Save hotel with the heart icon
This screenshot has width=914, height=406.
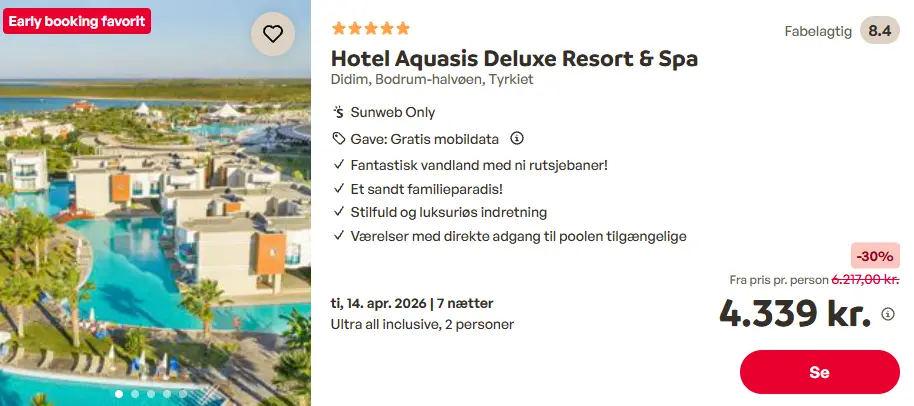tap(272, 34)
